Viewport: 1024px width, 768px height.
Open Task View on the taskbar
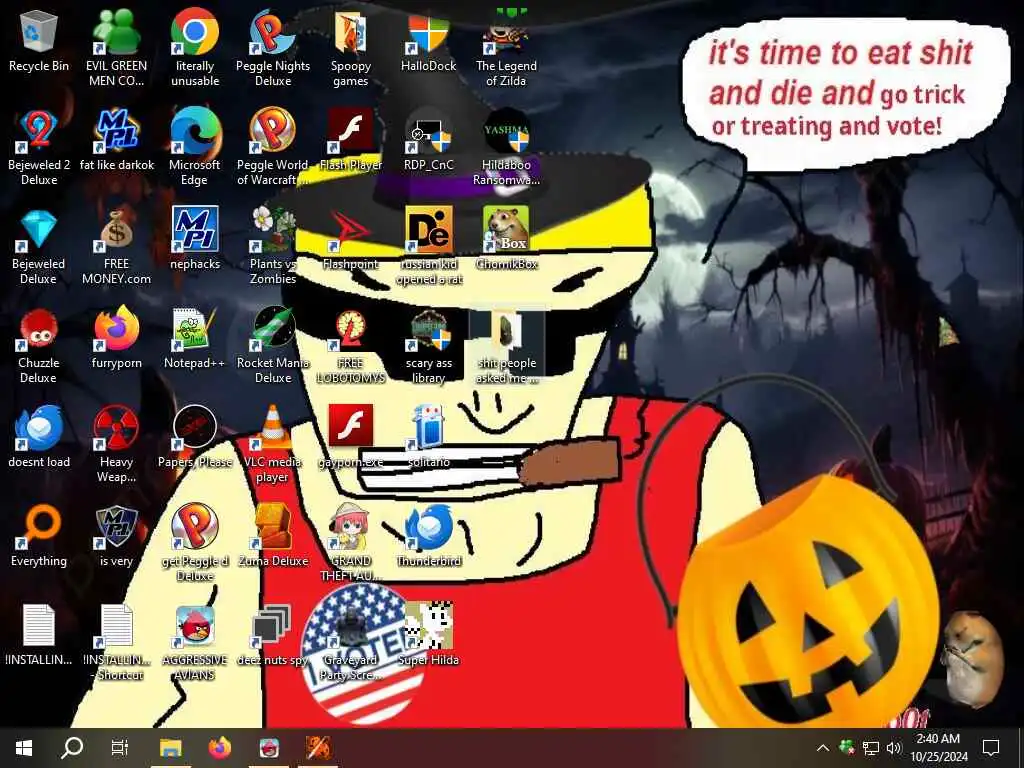pos(120,748)
